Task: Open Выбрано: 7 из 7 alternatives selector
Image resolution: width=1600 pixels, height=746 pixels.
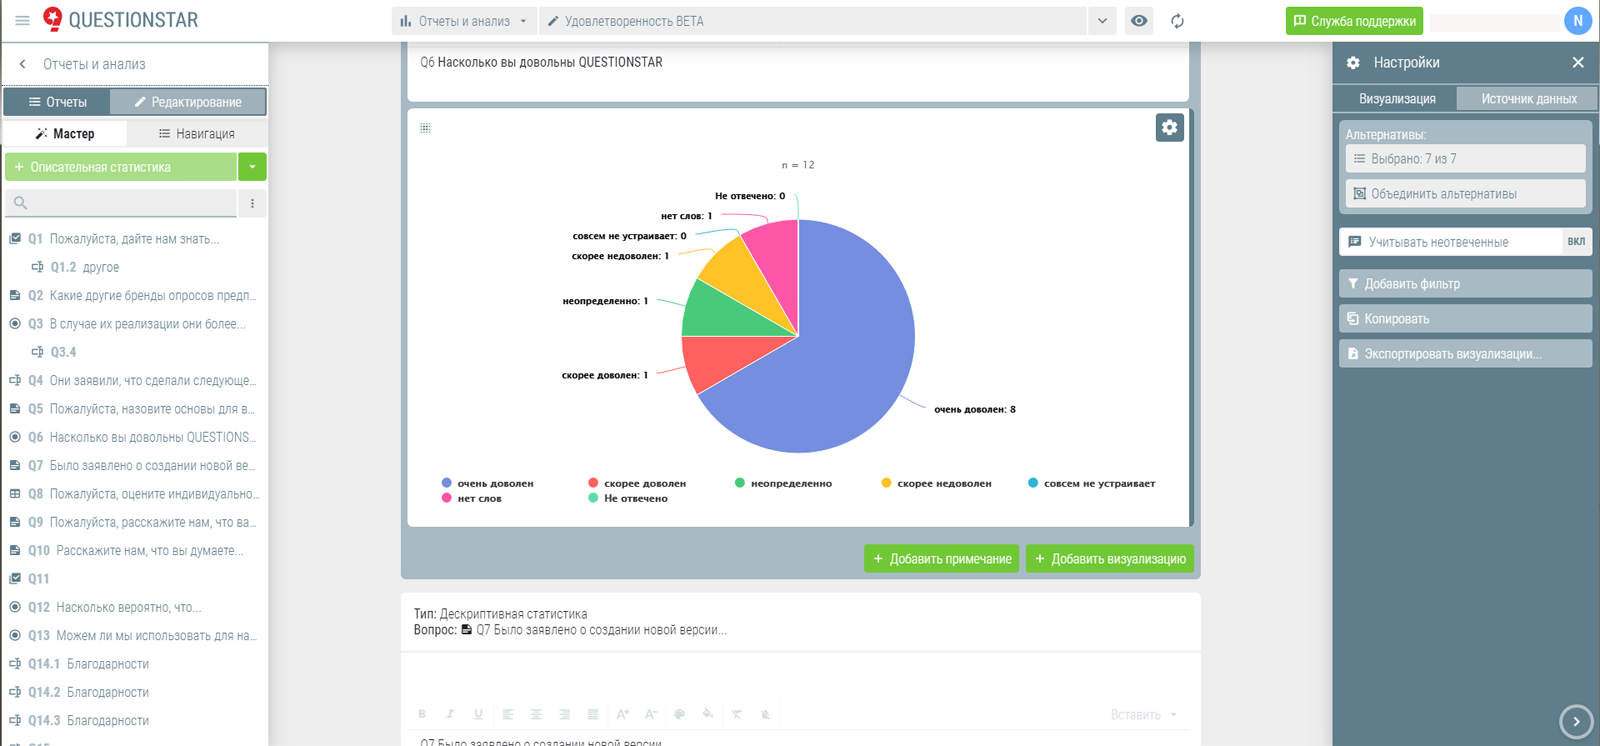Action: 1465,159
